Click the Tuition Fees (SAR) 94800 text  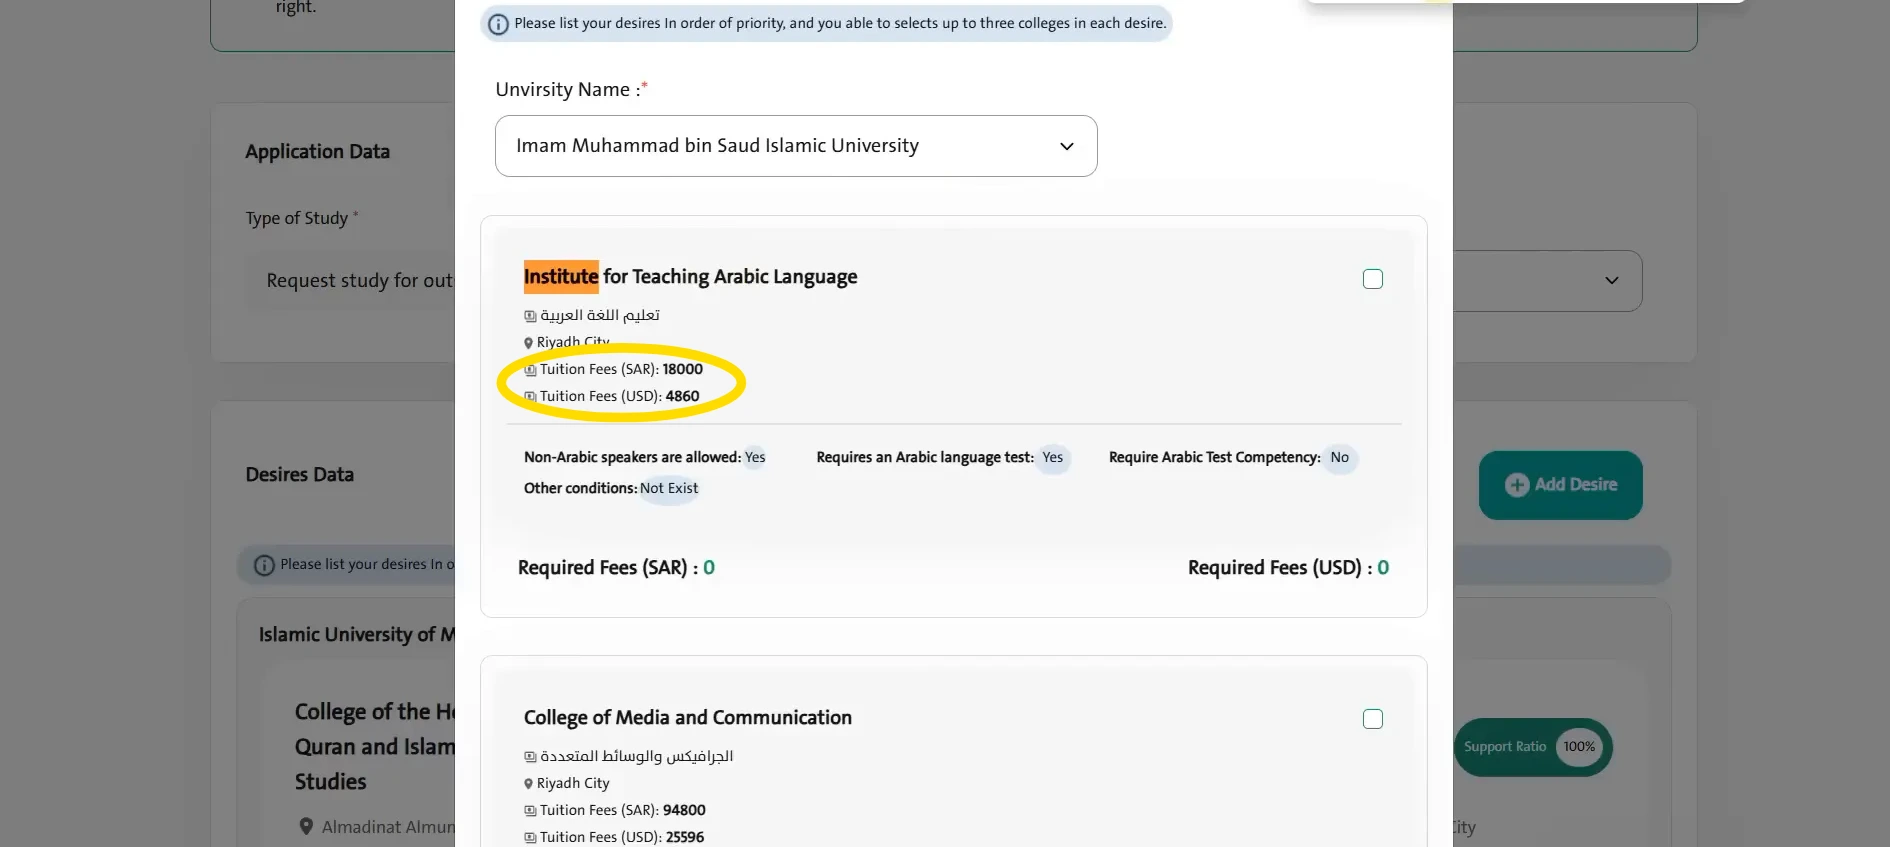pos(623,811)
